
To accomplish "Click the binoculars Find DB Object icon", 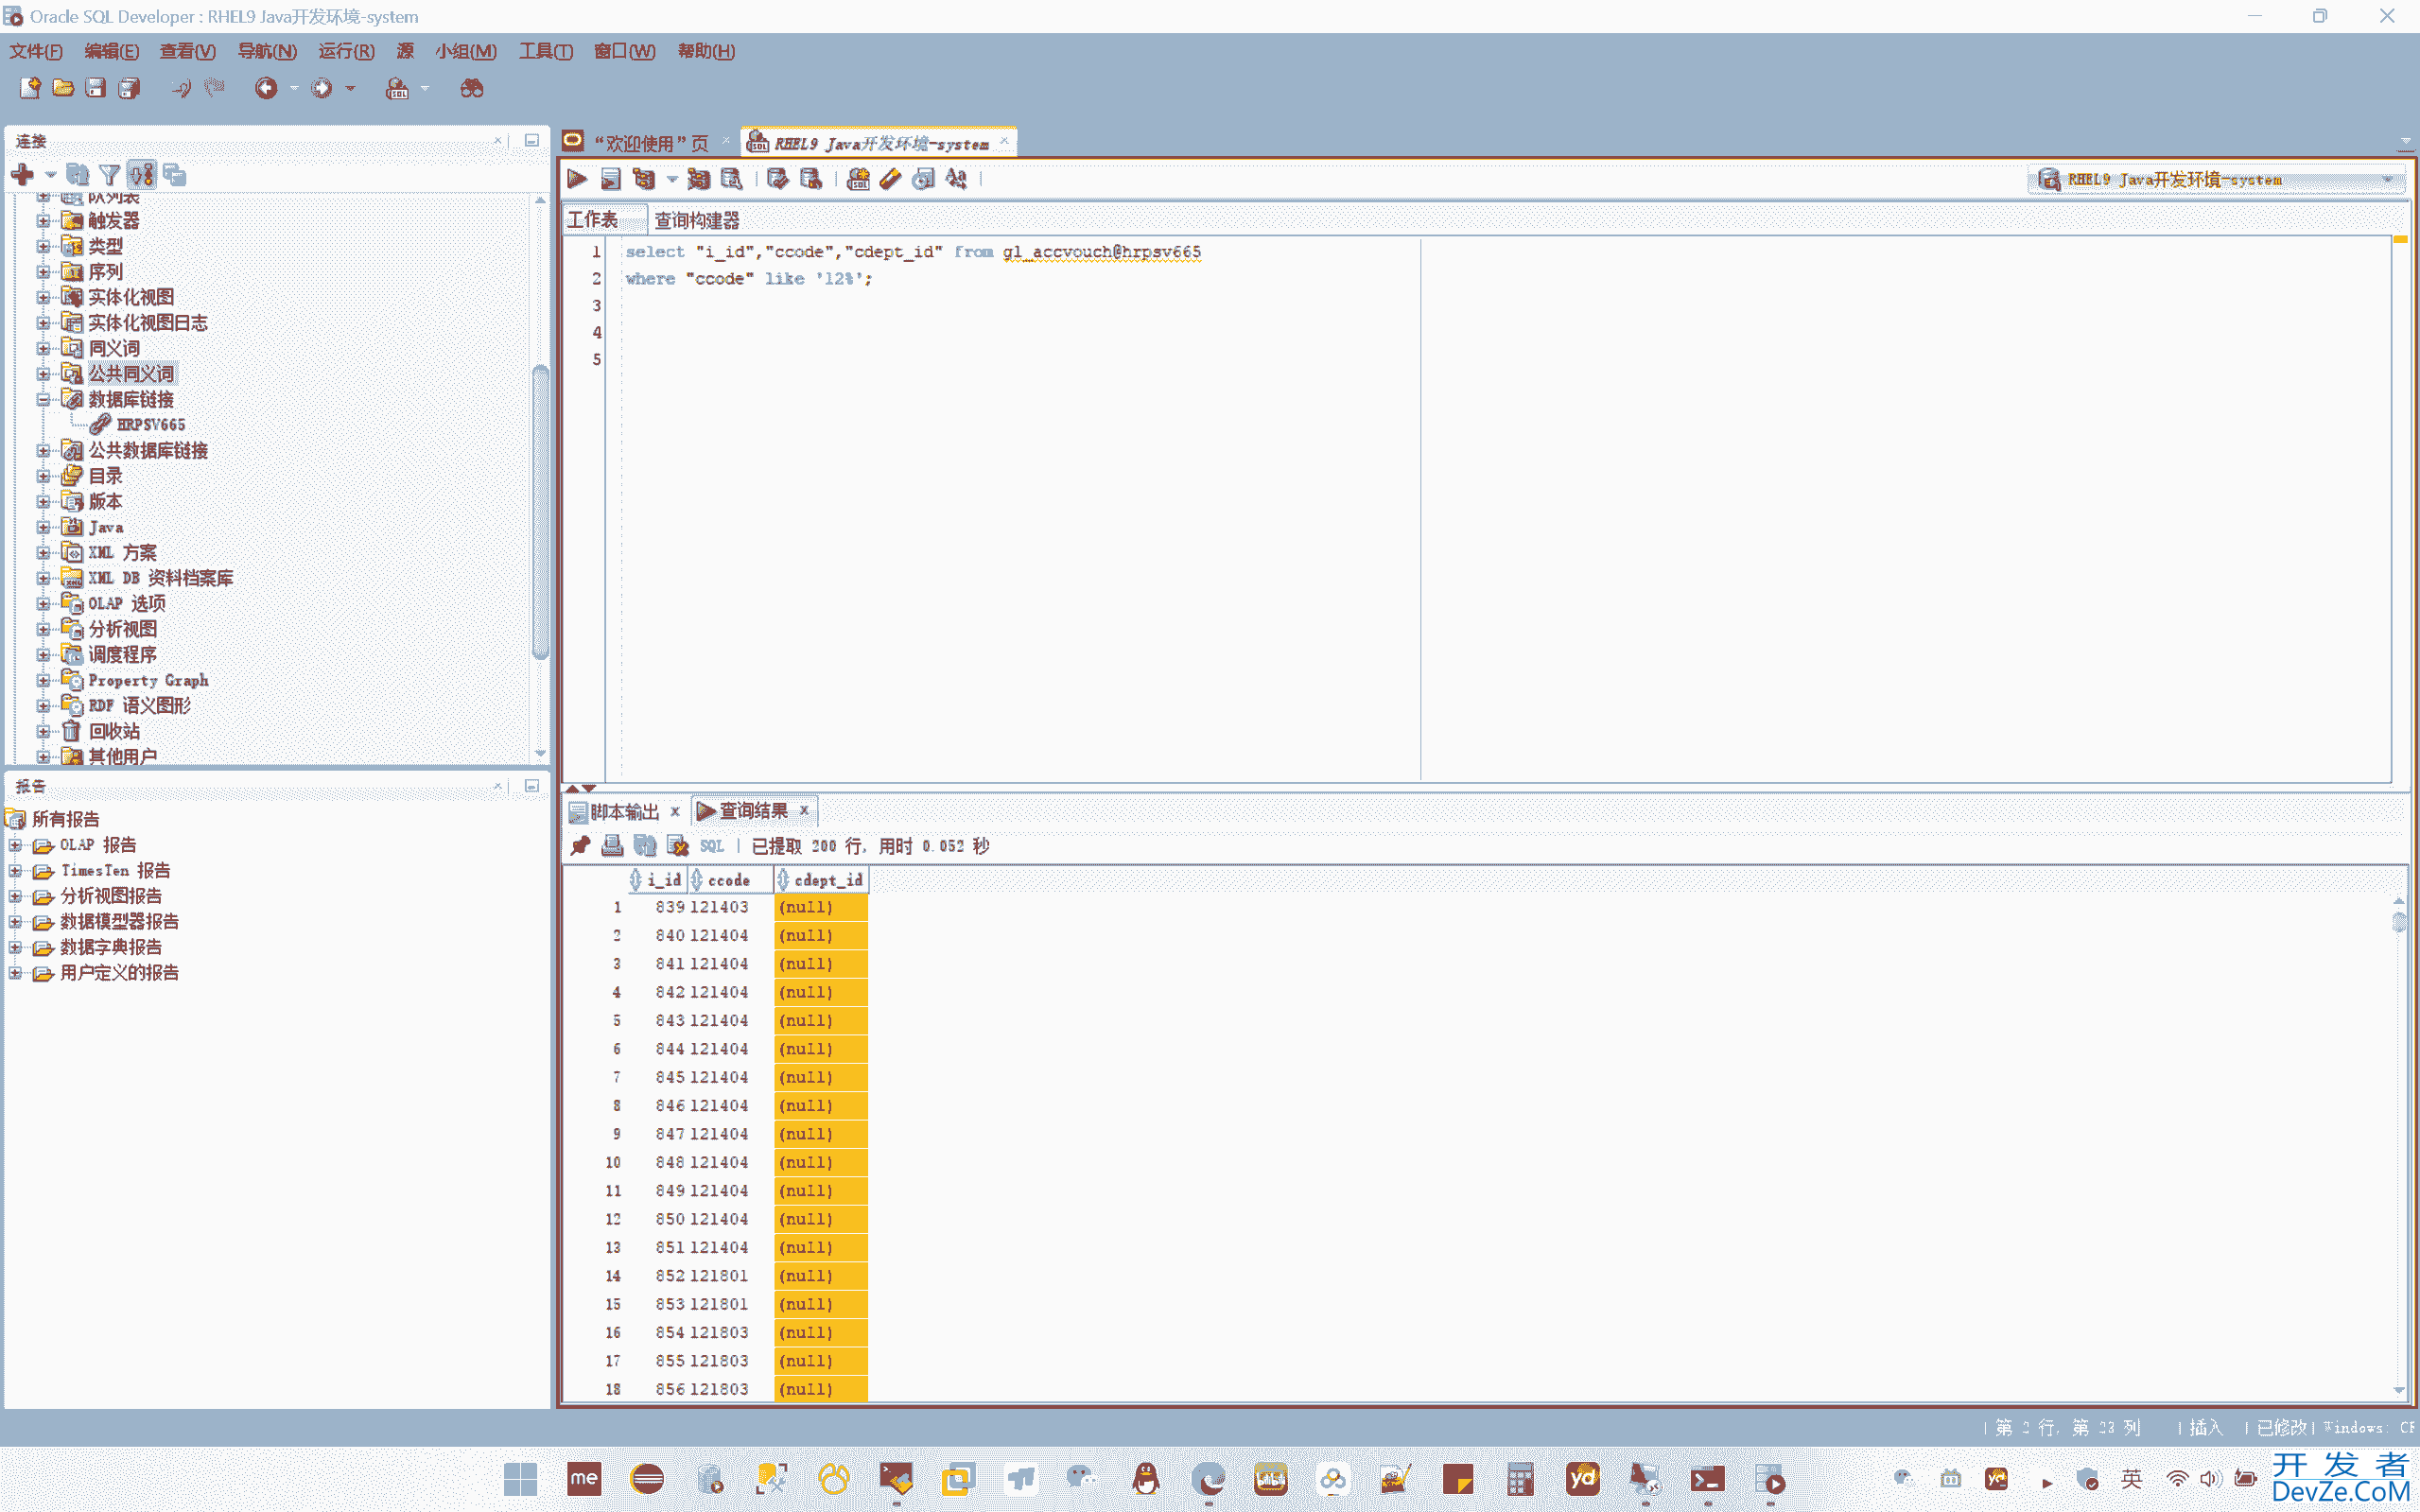I will tap(472, 88).
